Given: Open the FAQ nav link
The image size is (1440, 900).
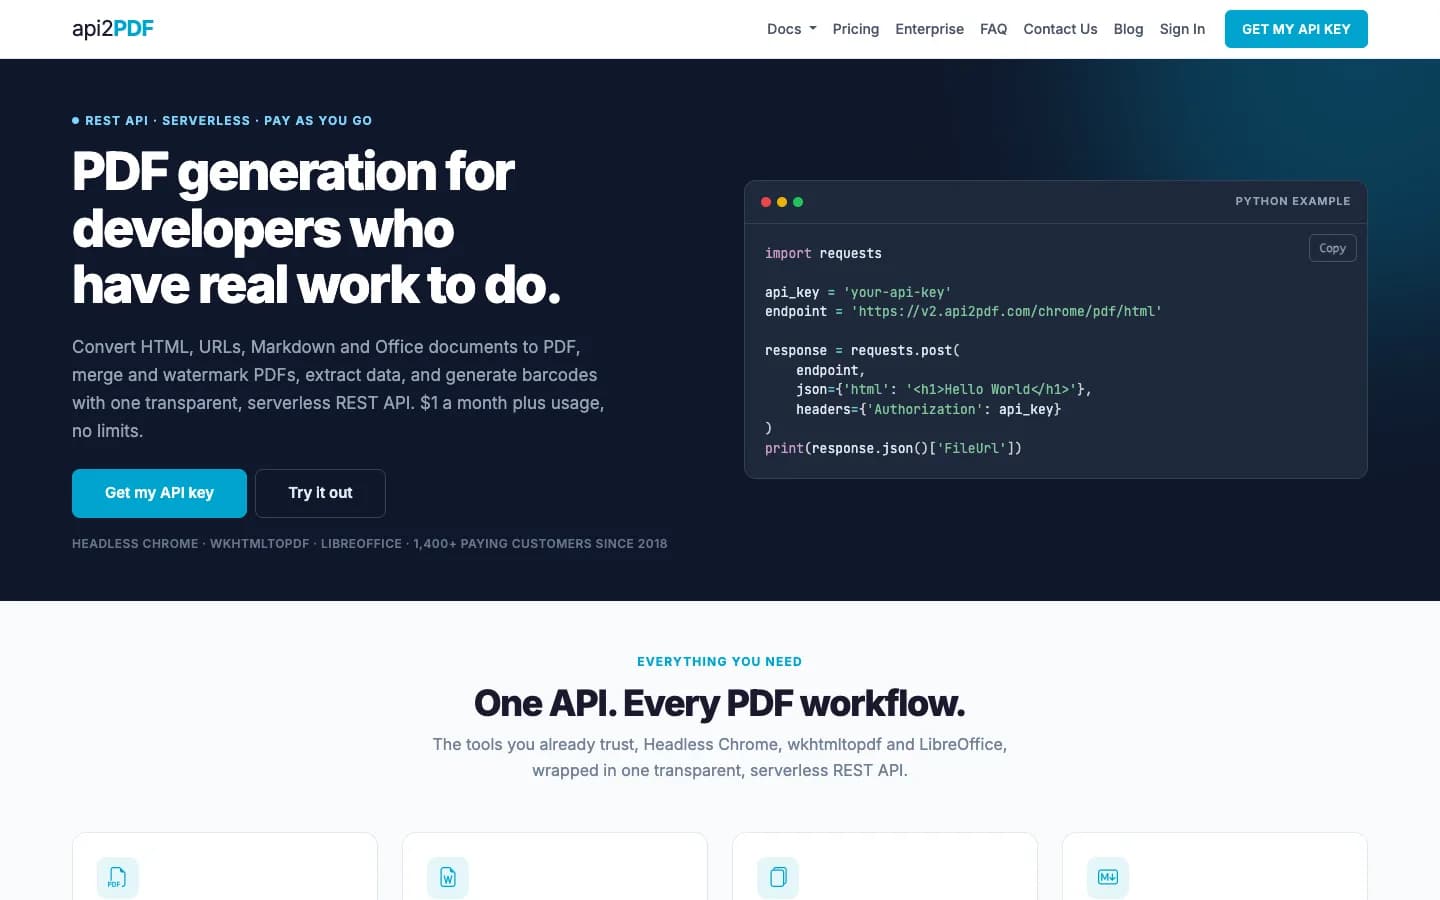Looking at the screenshot, I should [994, 29].
